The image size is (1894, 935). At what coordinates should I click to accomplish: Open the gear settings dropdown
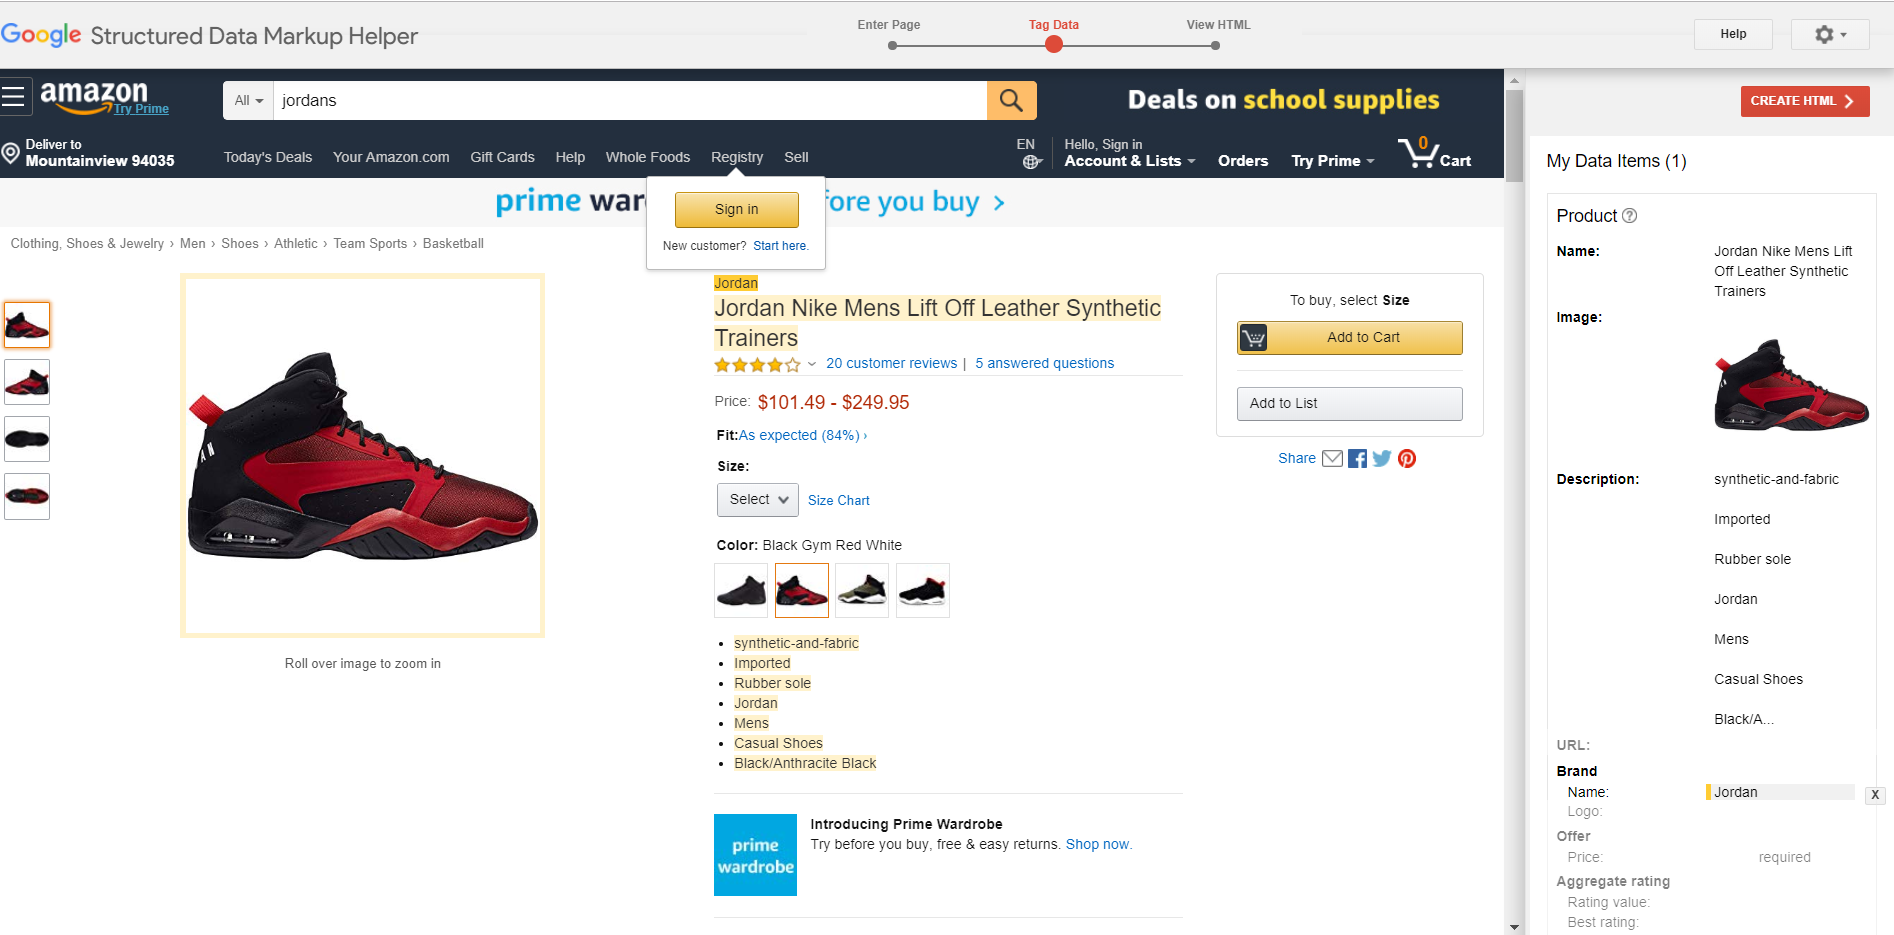1829,35
